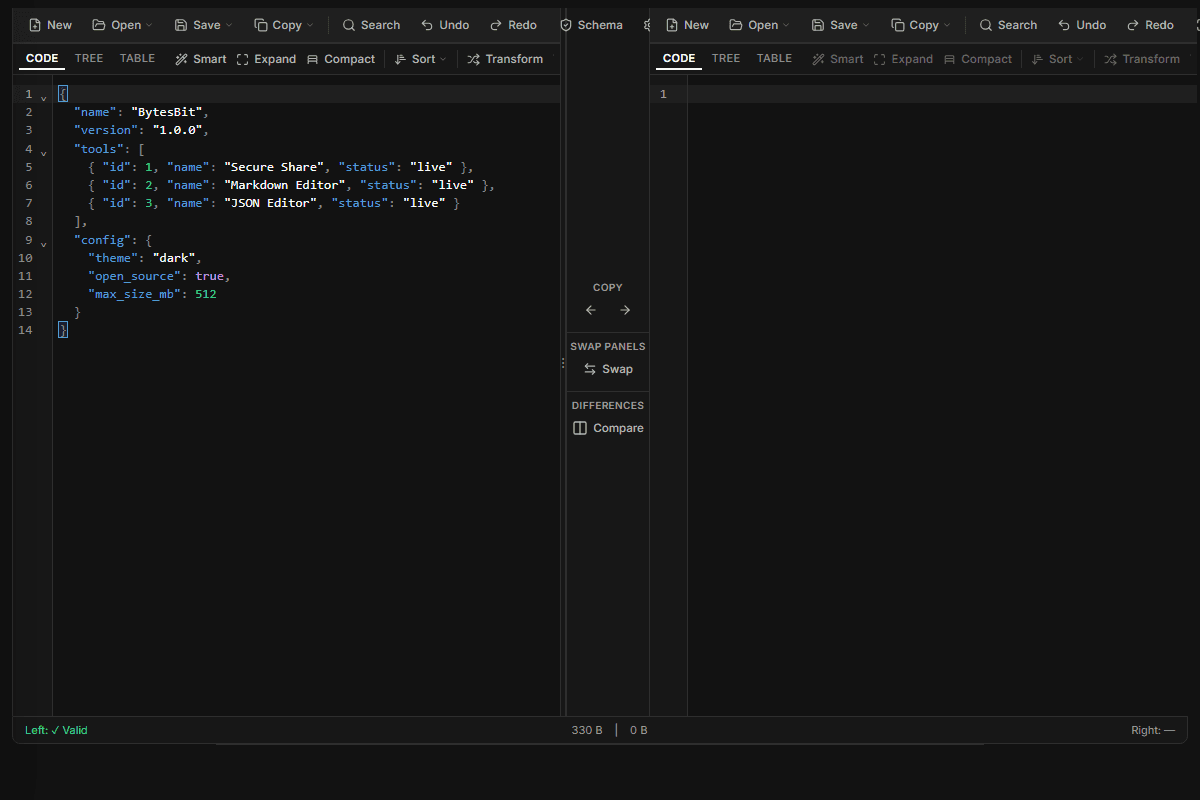Image resolution: width=1200 pixels, height=800 pixels.
Task: Click the right panel's Smart button
Action: [x=838, y=59]
